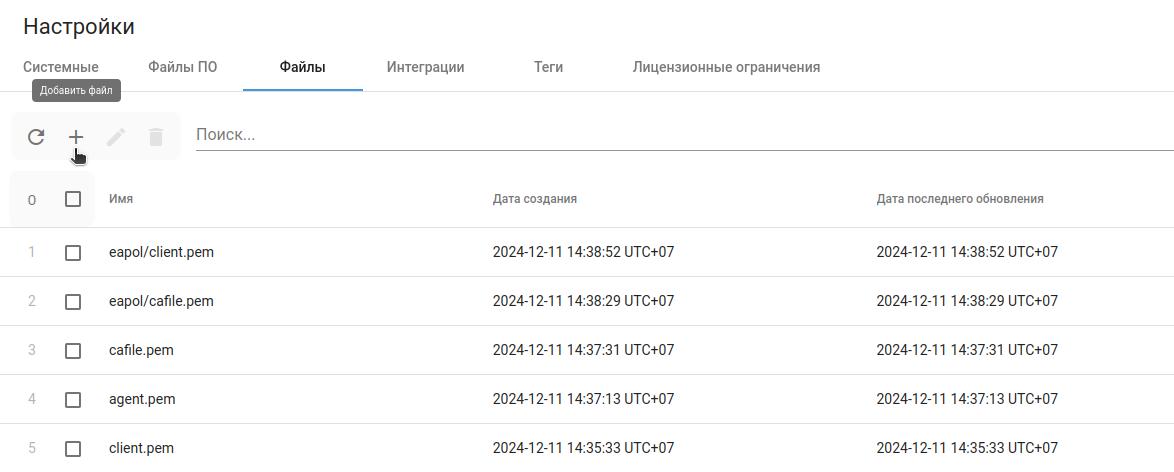
Task: Enable the agent.pem row checkbox
Action: click(x=73, y=400)
